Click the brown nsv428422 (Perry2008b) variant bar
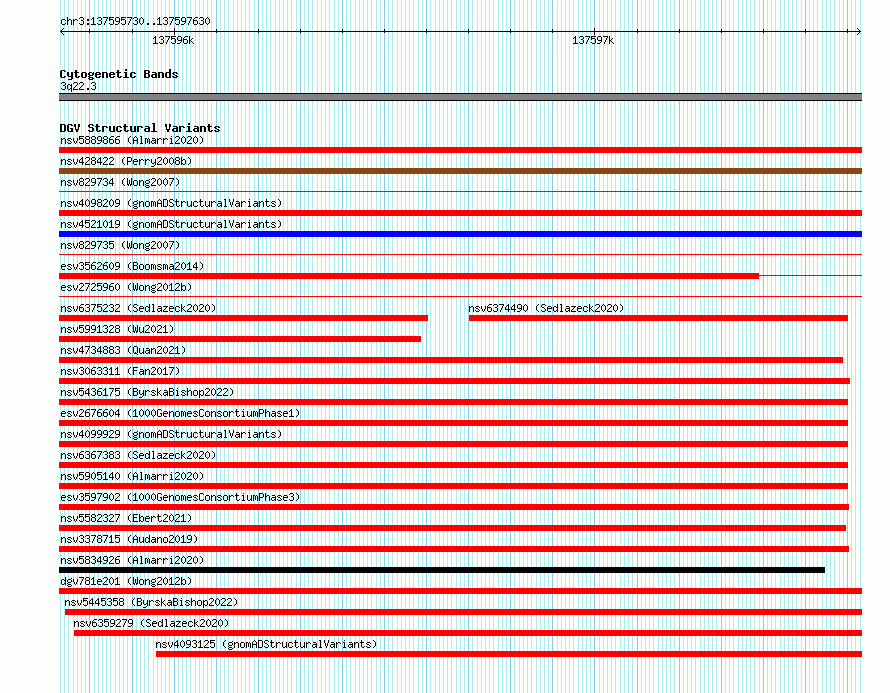 pos(460,171)
